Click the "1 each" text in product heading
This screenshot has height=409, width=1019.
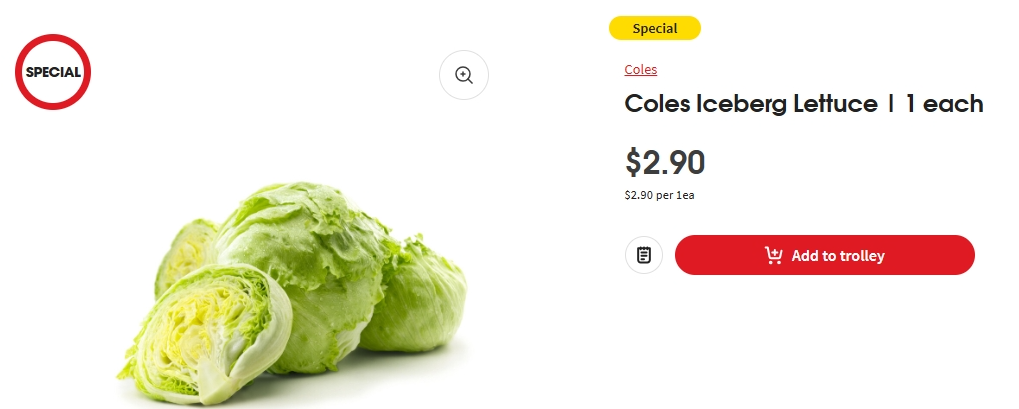pos(944,104)
